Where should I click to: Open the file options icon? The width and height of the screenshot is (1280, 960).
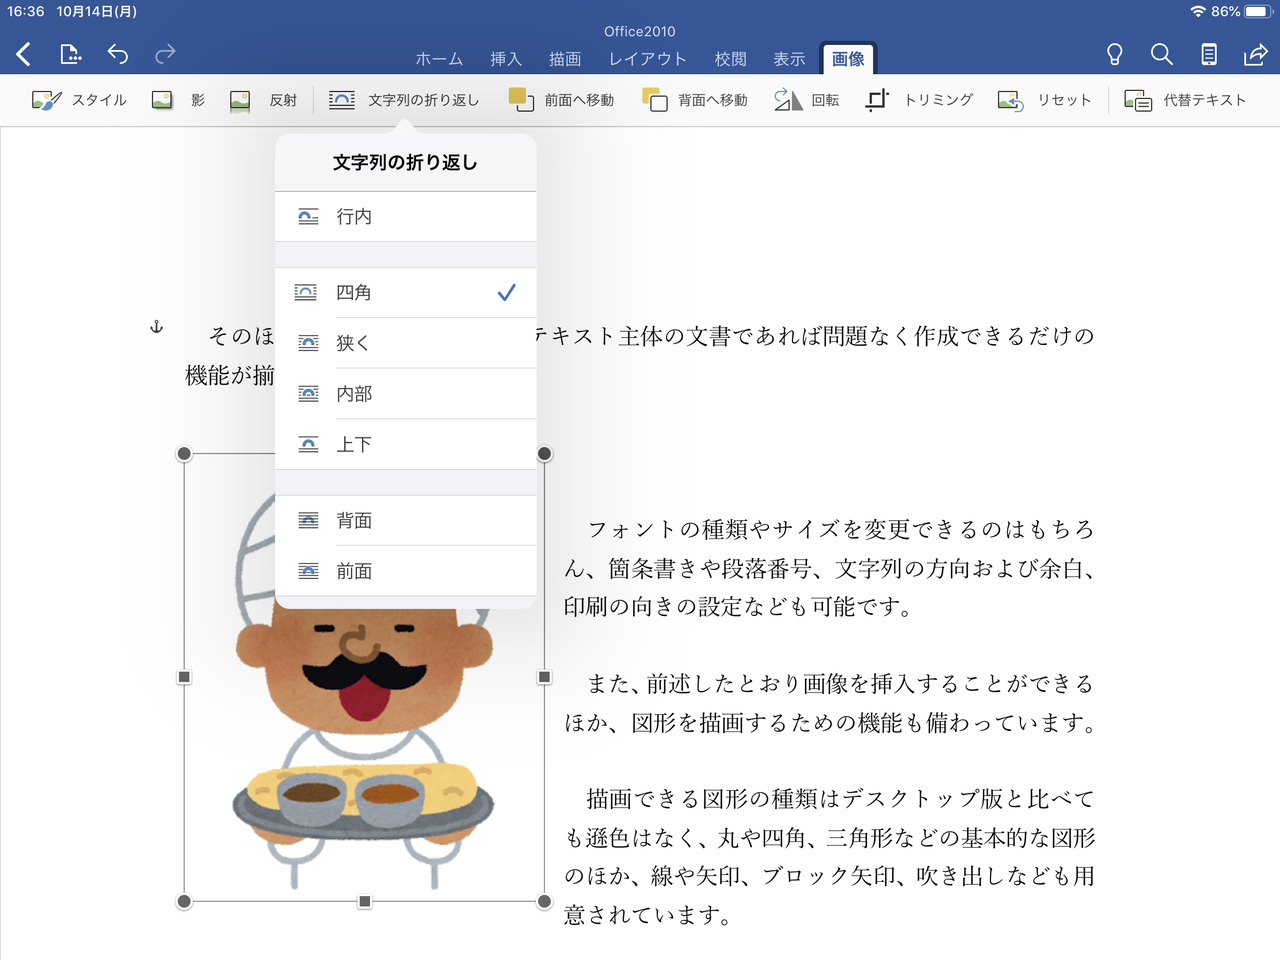click(70, 54)
